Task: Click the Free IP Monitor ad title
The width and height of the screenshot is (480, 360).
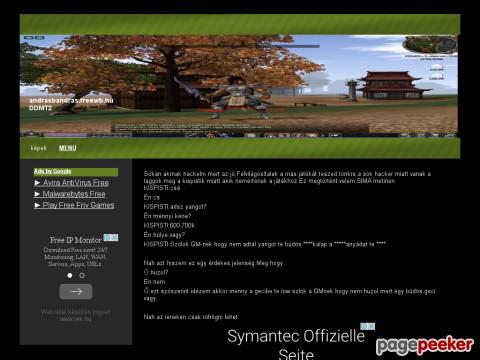Action: pyautogui.click(x=76, y=240)
